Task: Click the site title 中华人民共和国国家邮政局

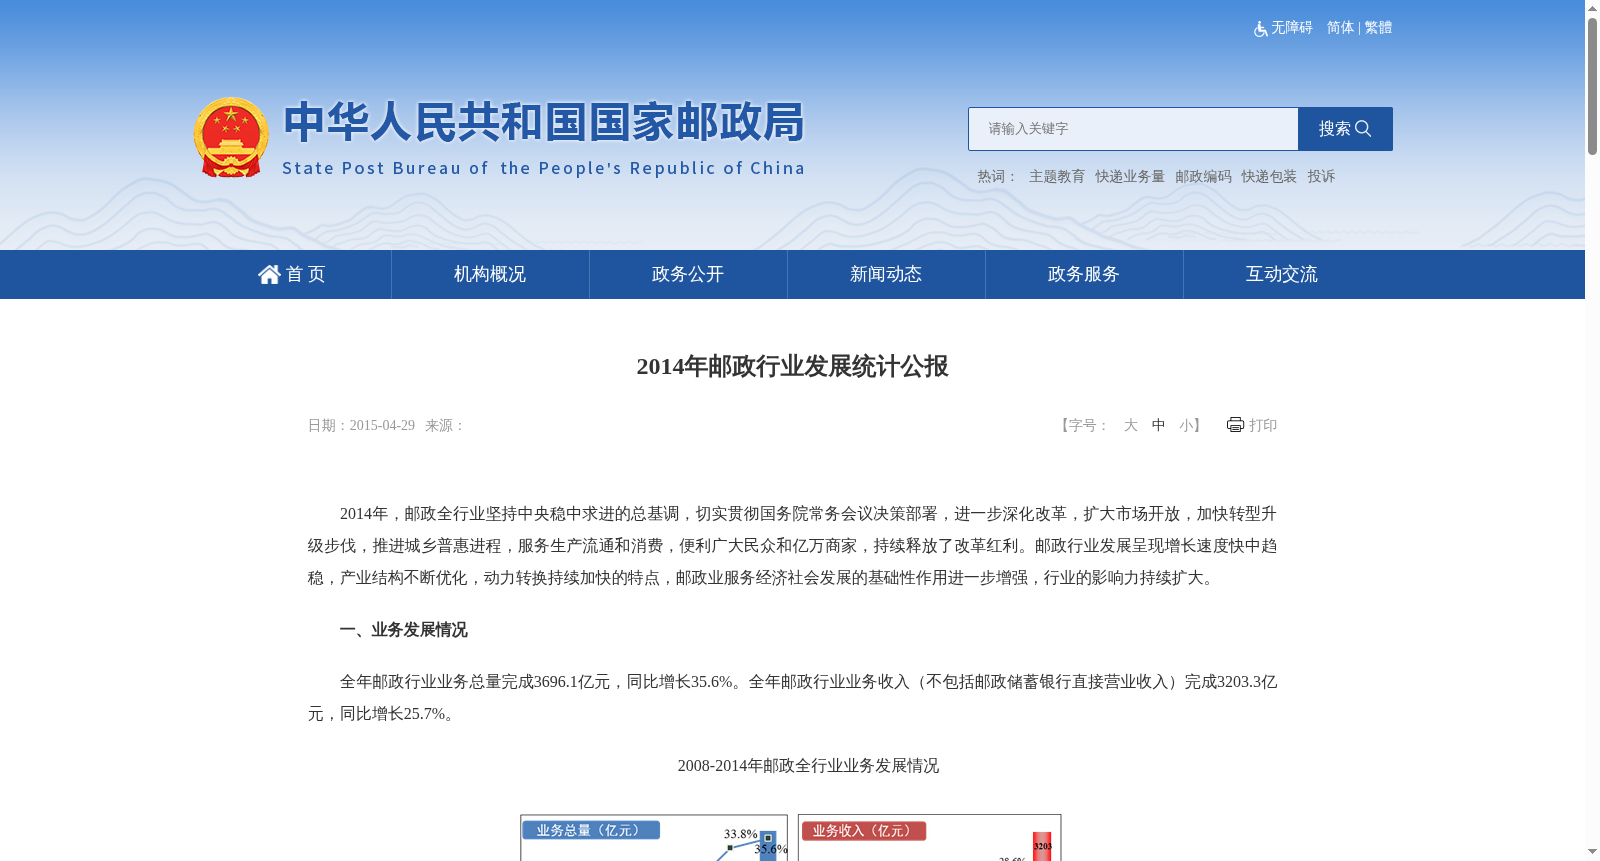Action: (x=544, y=122)
